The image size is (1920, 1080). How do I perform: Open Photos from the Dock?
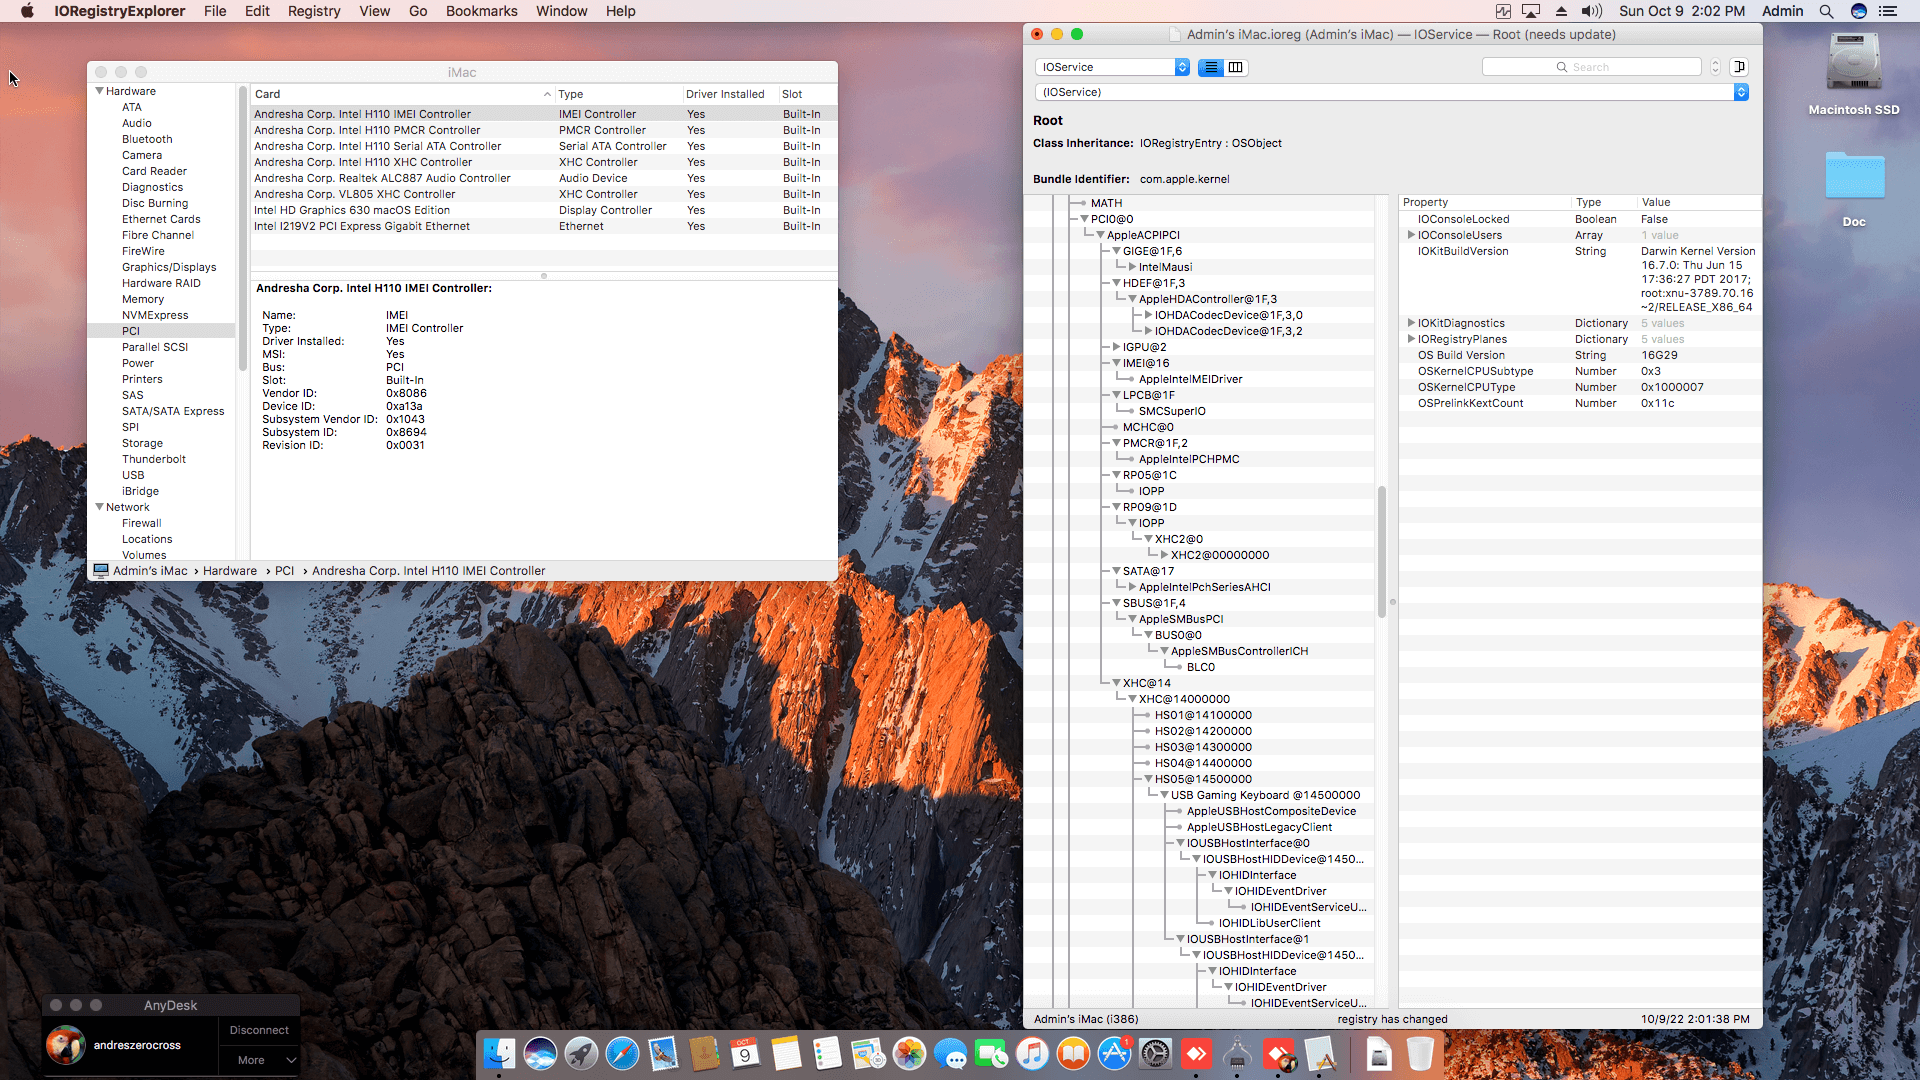pyautogui.click(x=909, y=1053)
